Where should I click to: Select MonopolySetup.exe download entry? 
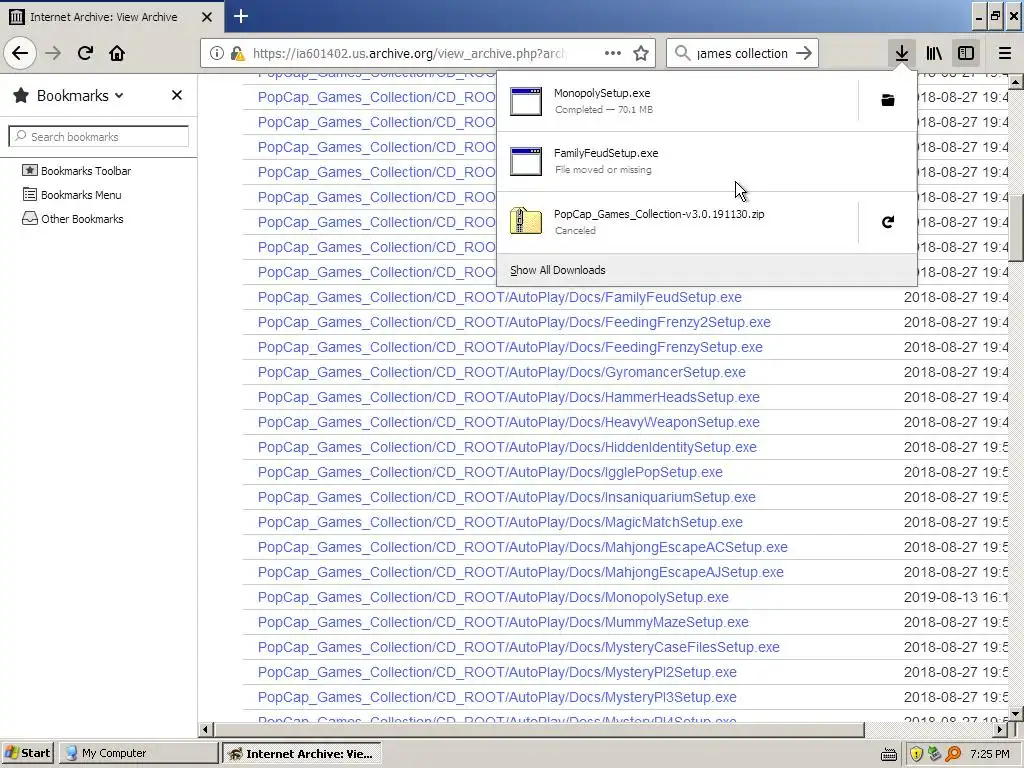[x=678, y=101]
